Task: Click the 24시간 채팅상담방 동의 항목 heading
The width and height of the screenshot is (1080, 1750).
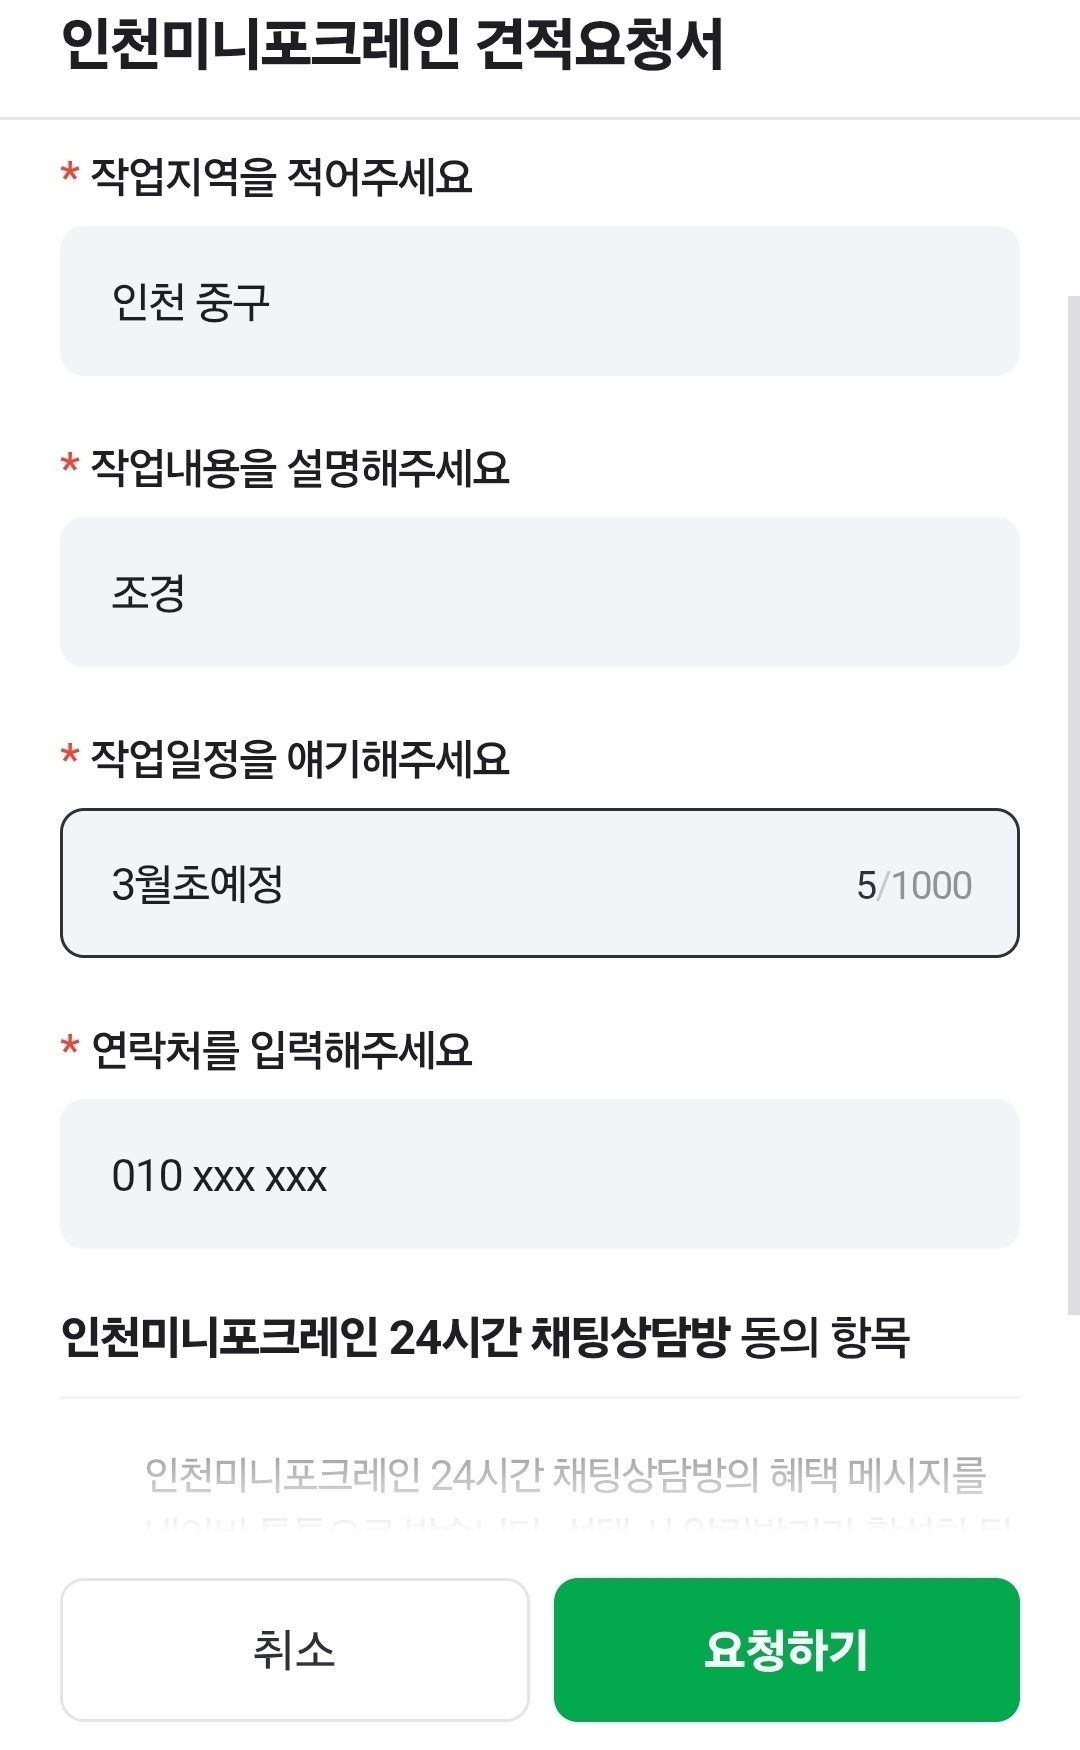Action: [485, 1337]
